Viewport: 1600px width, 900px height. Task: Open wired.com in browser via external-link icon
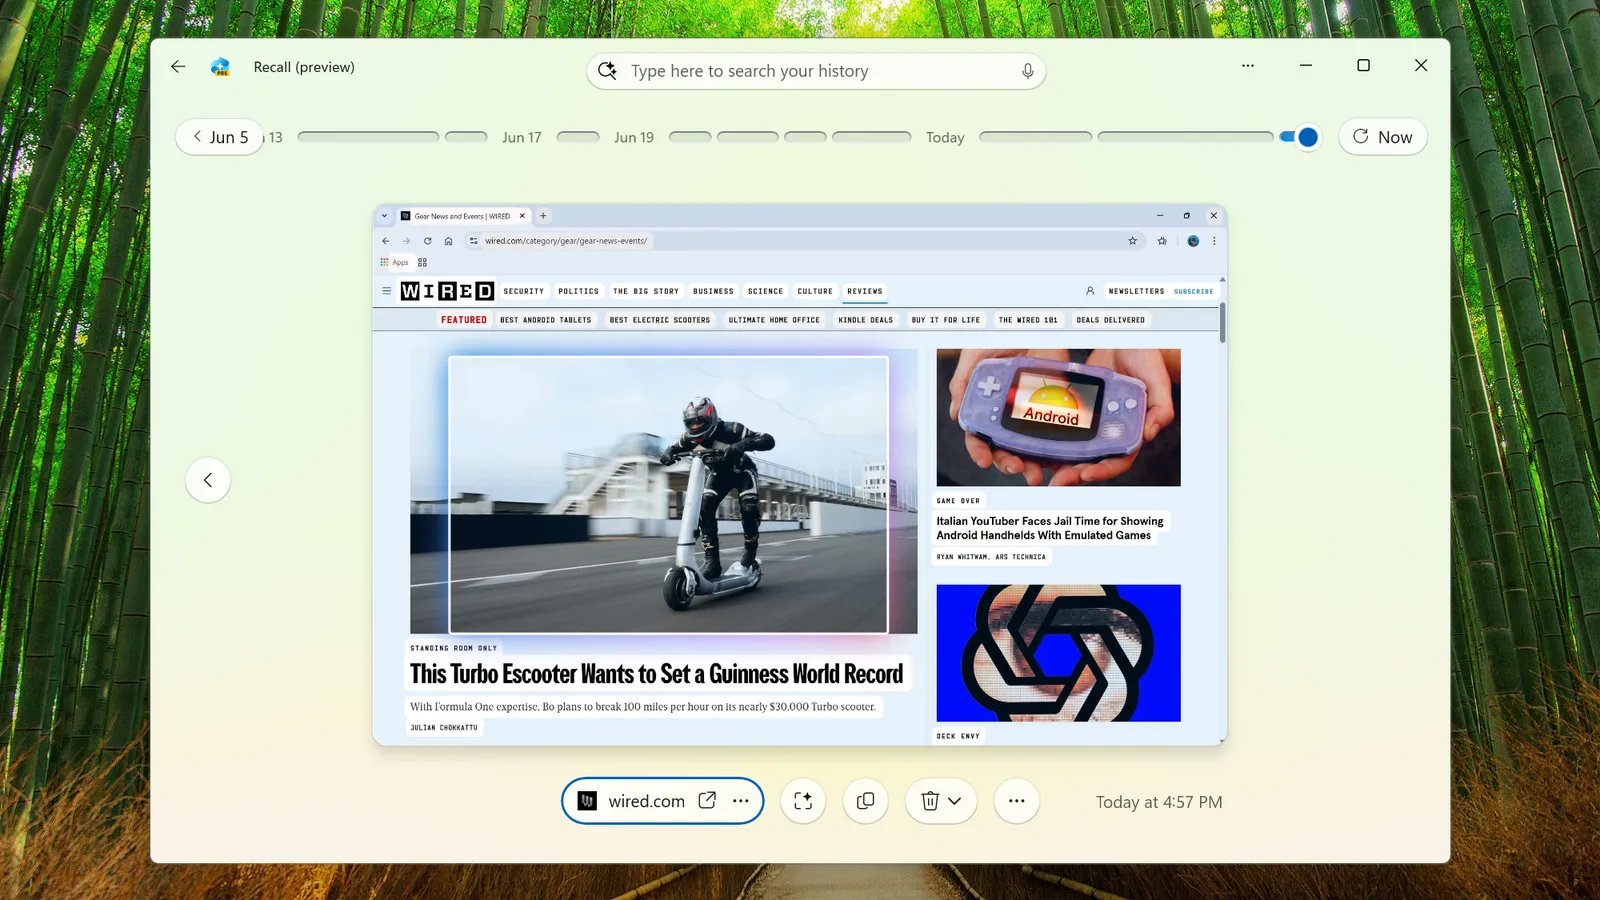(x=707, y=800)
